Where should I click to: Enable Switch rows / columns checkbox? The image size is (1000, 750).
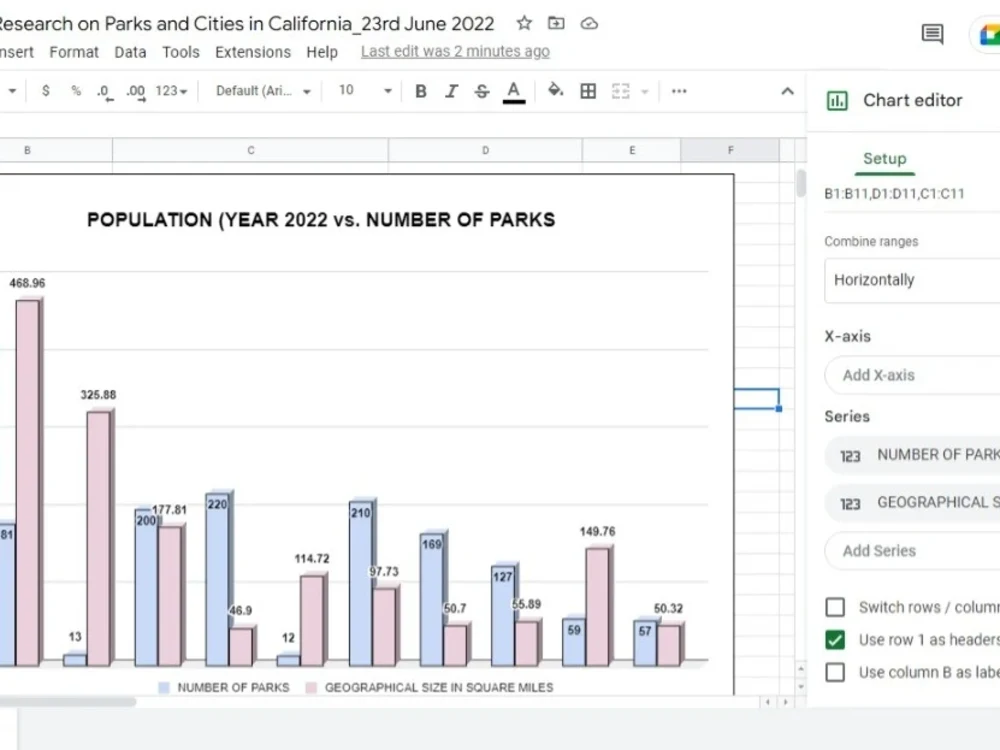pos(835,607)
